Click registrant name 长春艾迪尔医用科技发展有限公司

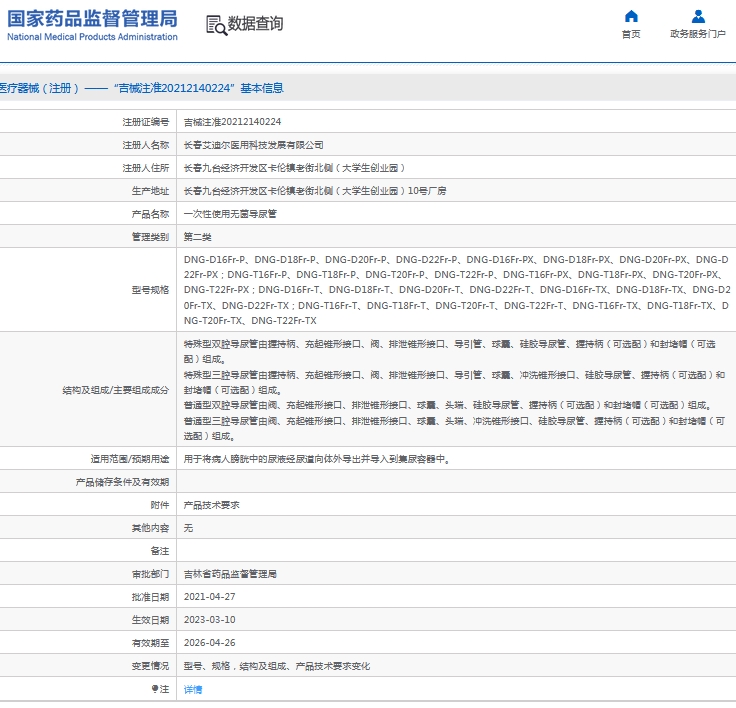coord(253,145)
